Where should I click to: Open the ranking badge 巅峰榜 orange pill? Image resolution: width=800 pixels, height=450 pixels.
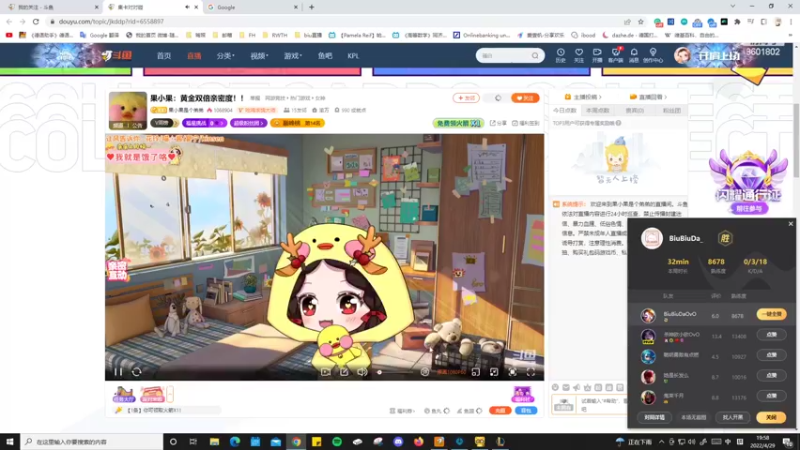(x=297, y=123)
